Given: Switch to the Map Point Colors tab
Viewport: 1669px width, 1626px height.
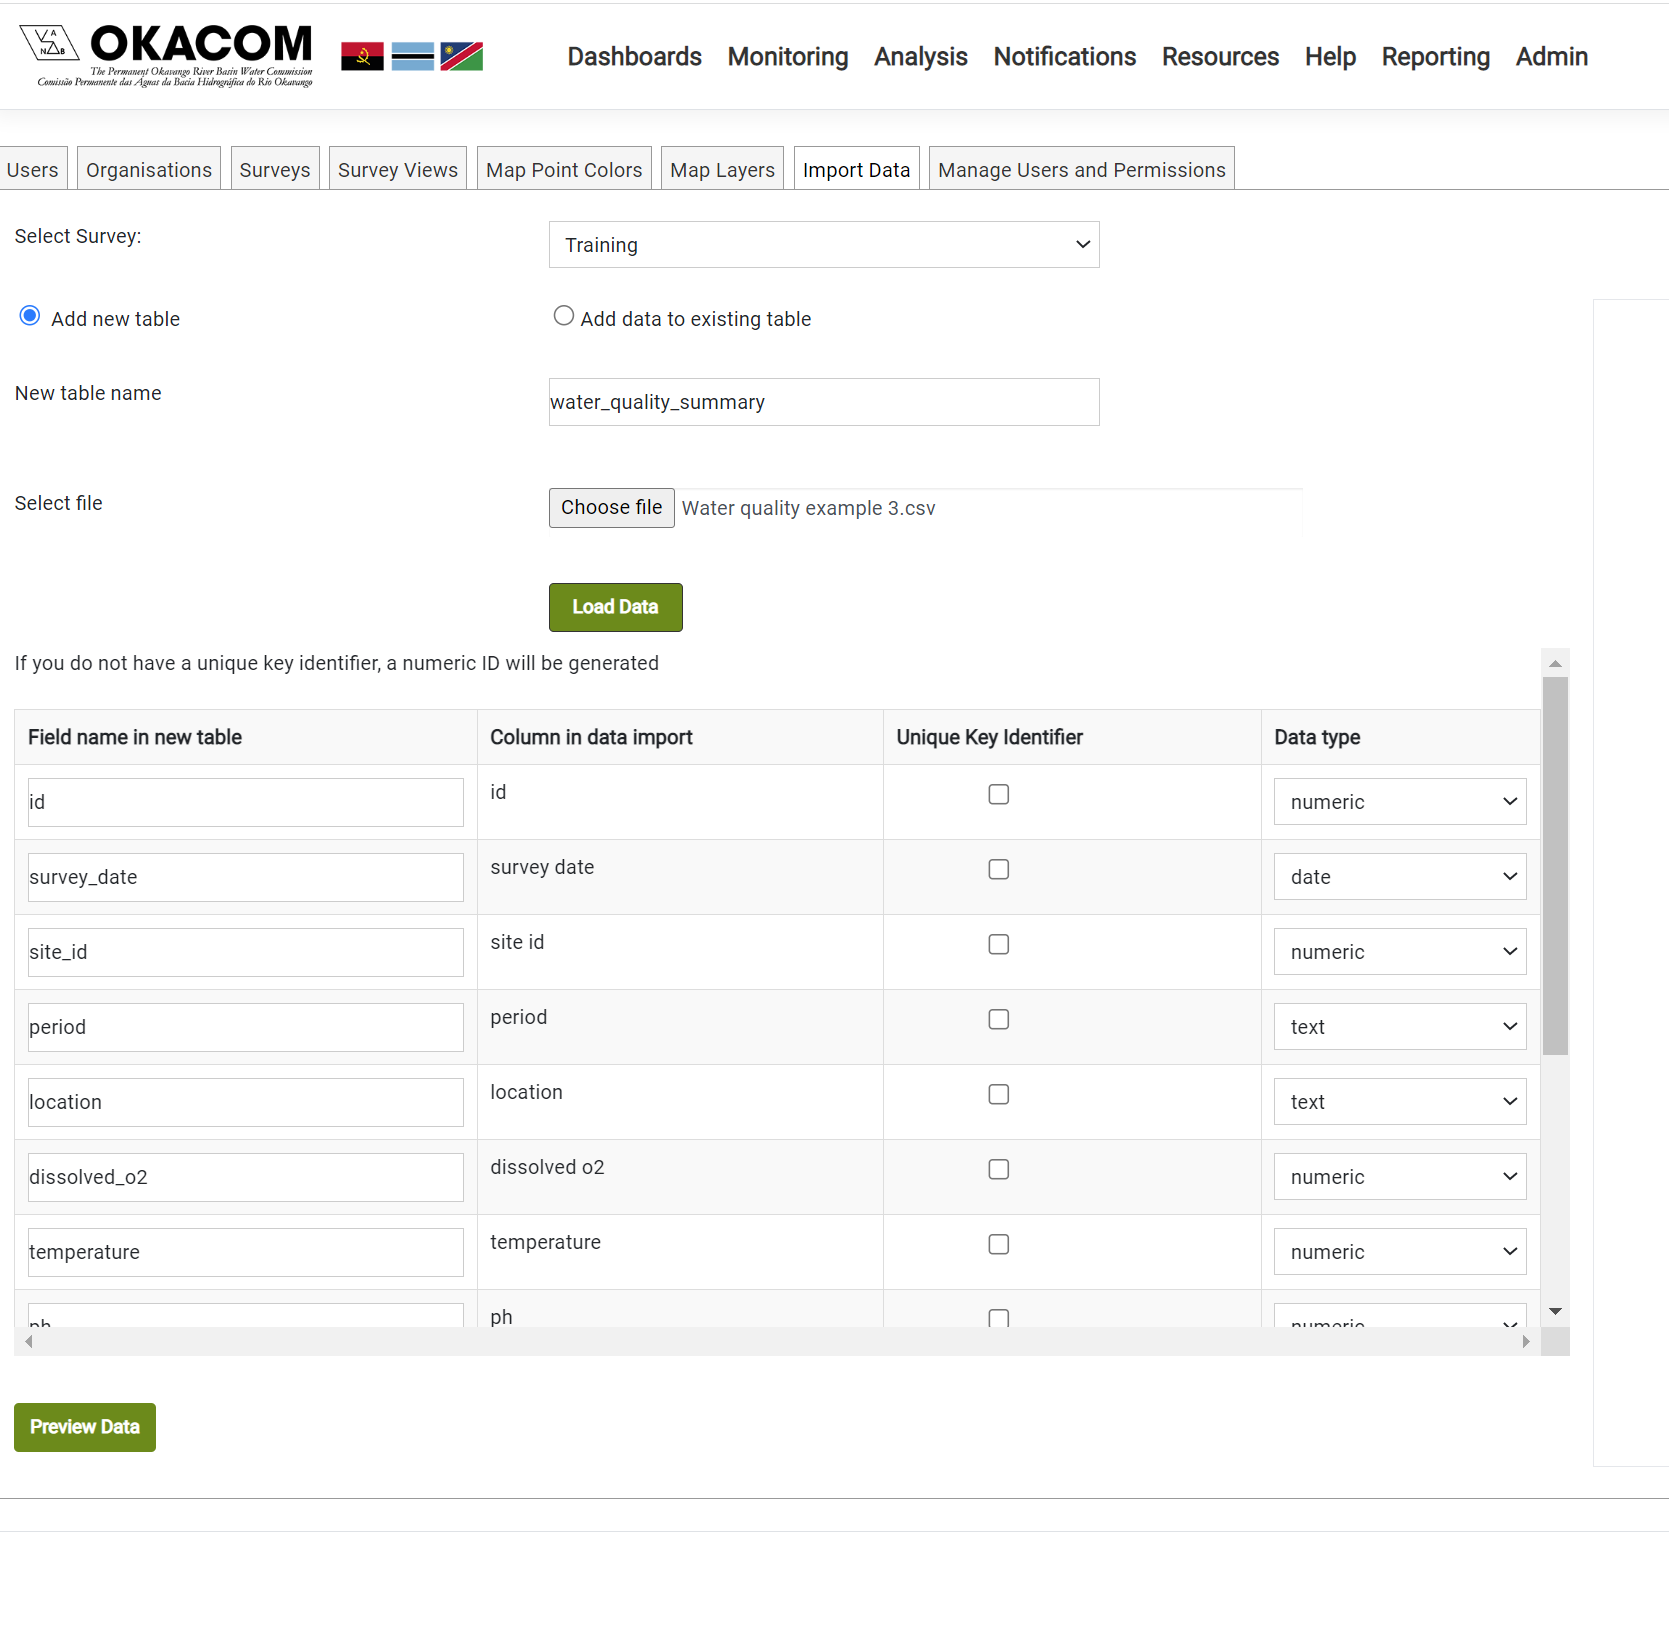Looking at the screenshot, I should pos(564,169).
